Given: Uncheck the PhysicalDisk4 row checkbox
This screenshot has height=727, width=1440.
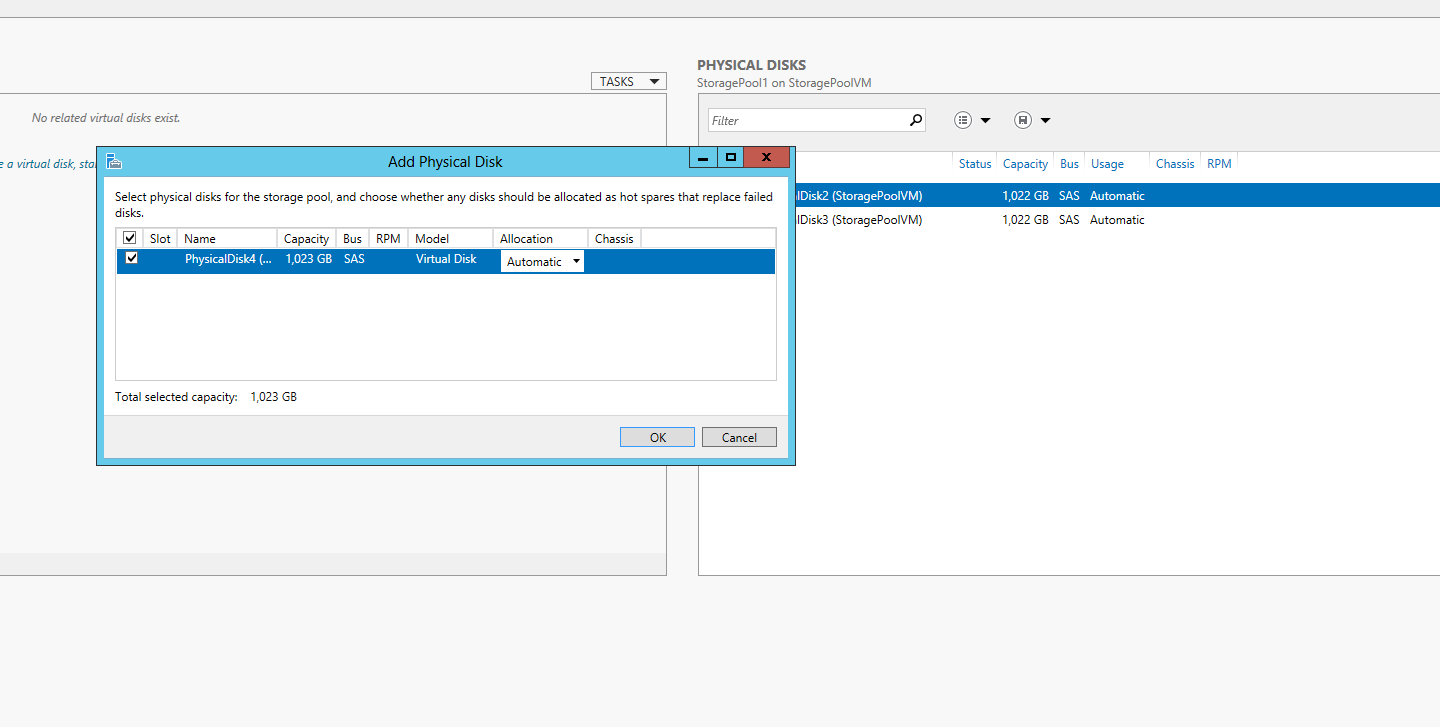Looking at the screenshot, I should (131, 259).
